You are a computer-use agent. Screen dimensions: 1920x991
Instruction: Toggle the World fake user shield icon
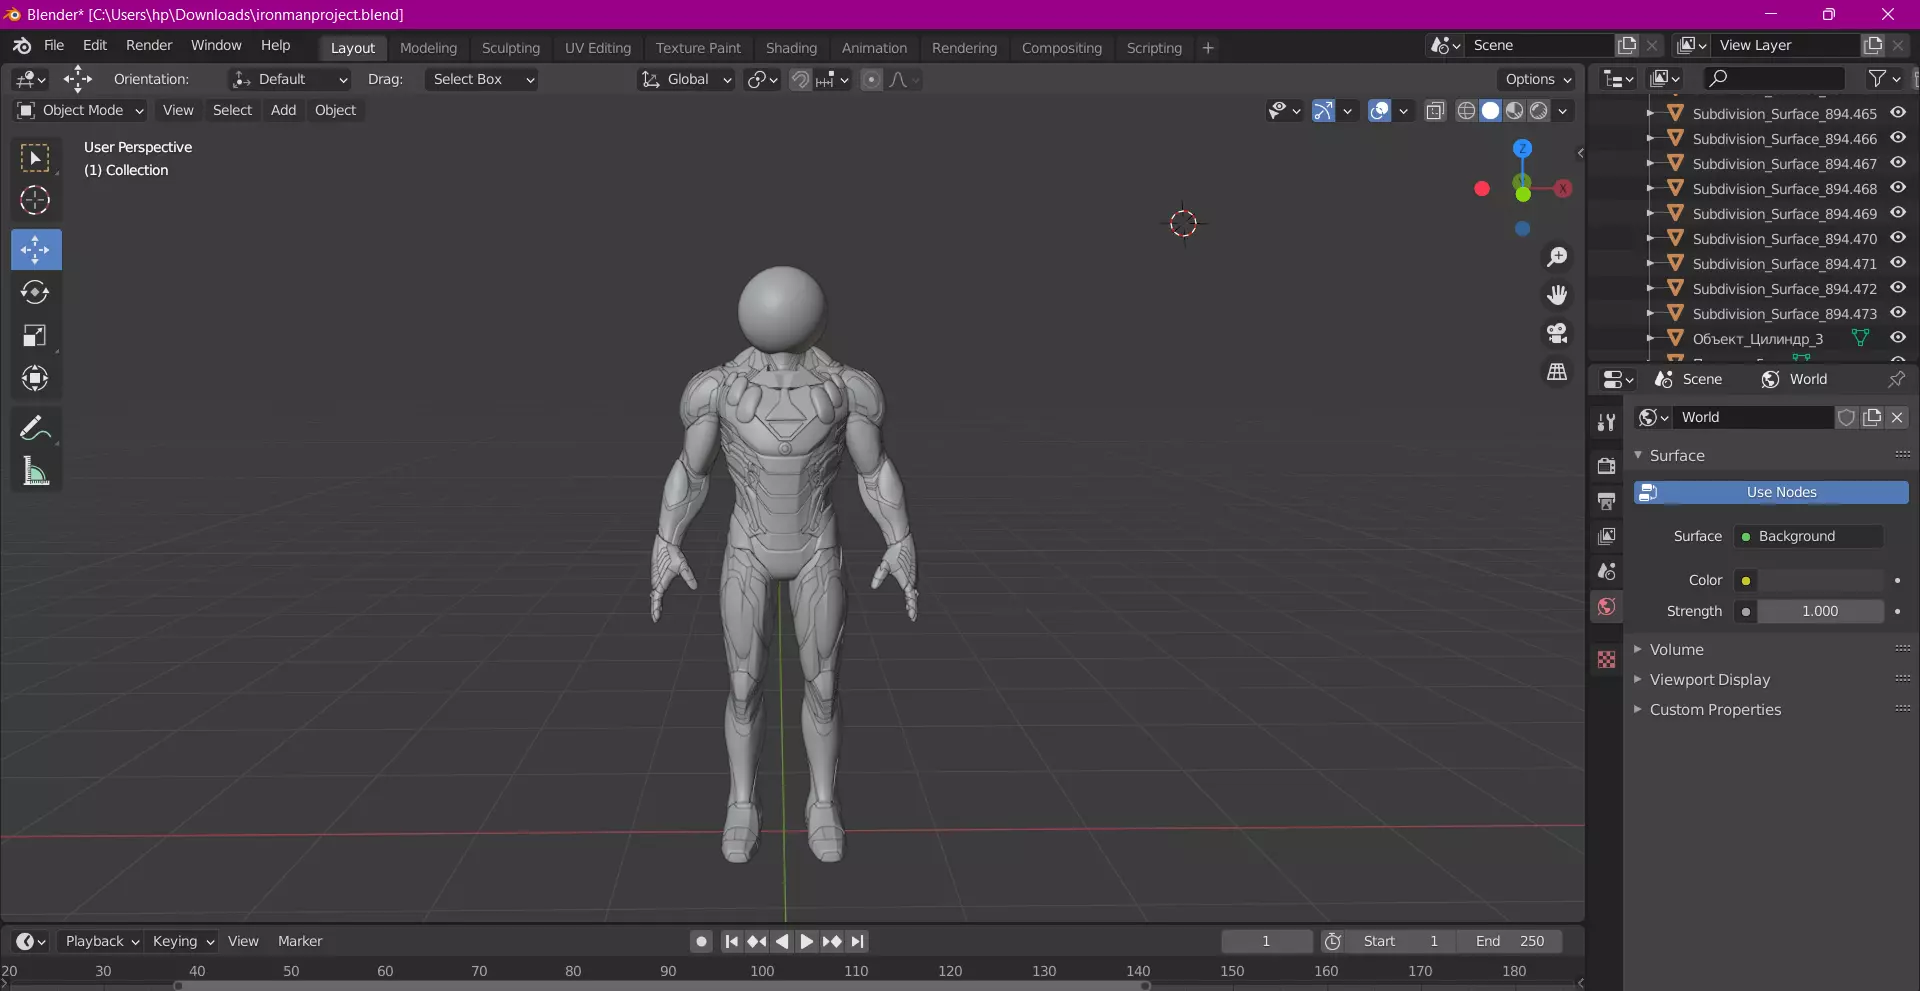pos(1846,418)
